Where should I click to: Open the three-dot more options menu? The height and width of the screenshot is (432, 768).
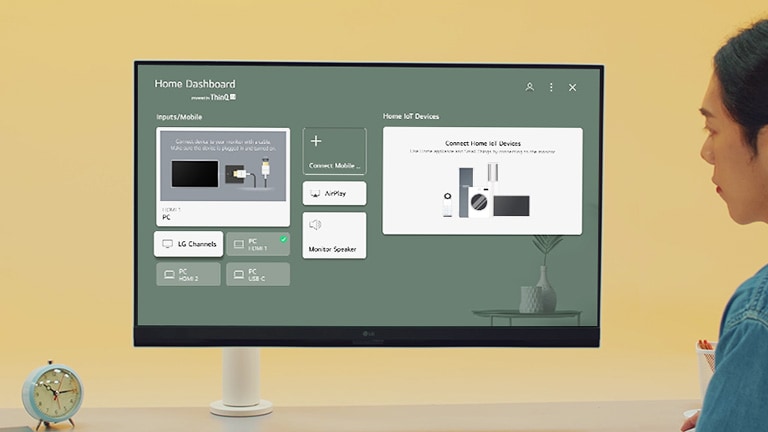coord(551,87)
